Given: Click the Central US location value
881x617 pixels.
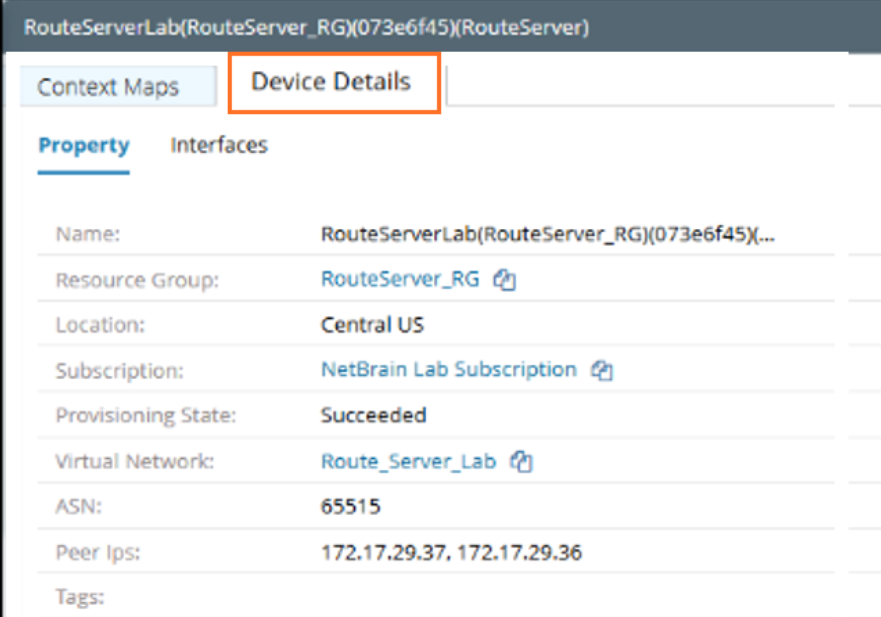Looking at the screenshot, I should 372,325.
